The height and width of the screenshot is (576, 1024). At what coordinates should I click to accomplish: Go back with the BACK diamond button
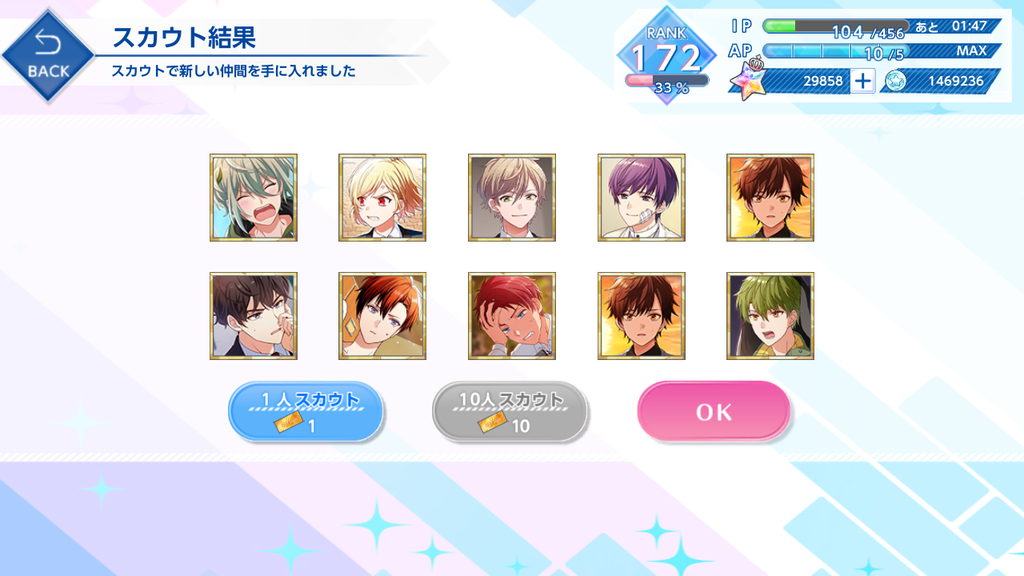[x=48, y=56]
